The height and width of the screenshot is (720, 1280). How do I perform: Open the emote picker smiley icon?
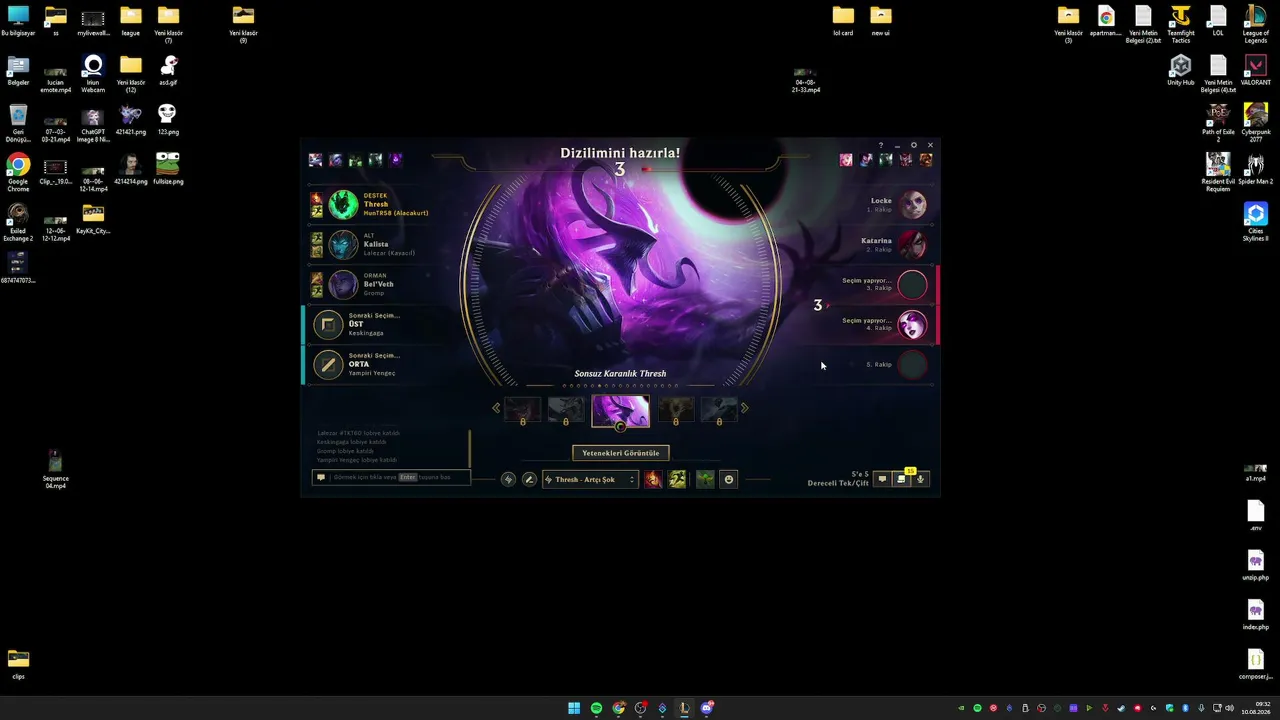click(x=729, y=480)
